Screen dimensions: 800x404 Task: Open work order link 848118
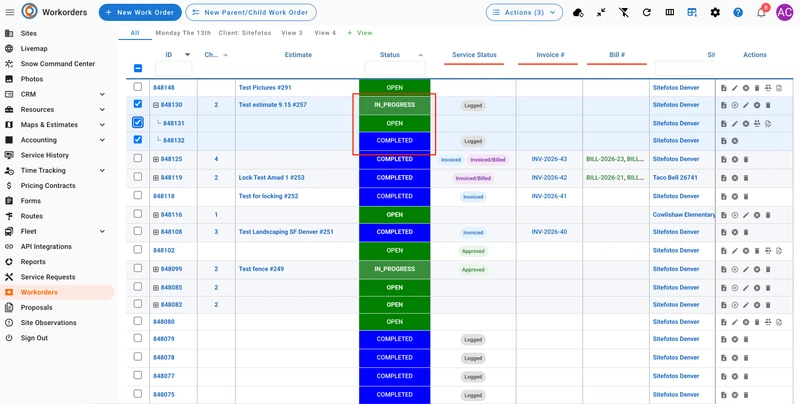[164, 196]
